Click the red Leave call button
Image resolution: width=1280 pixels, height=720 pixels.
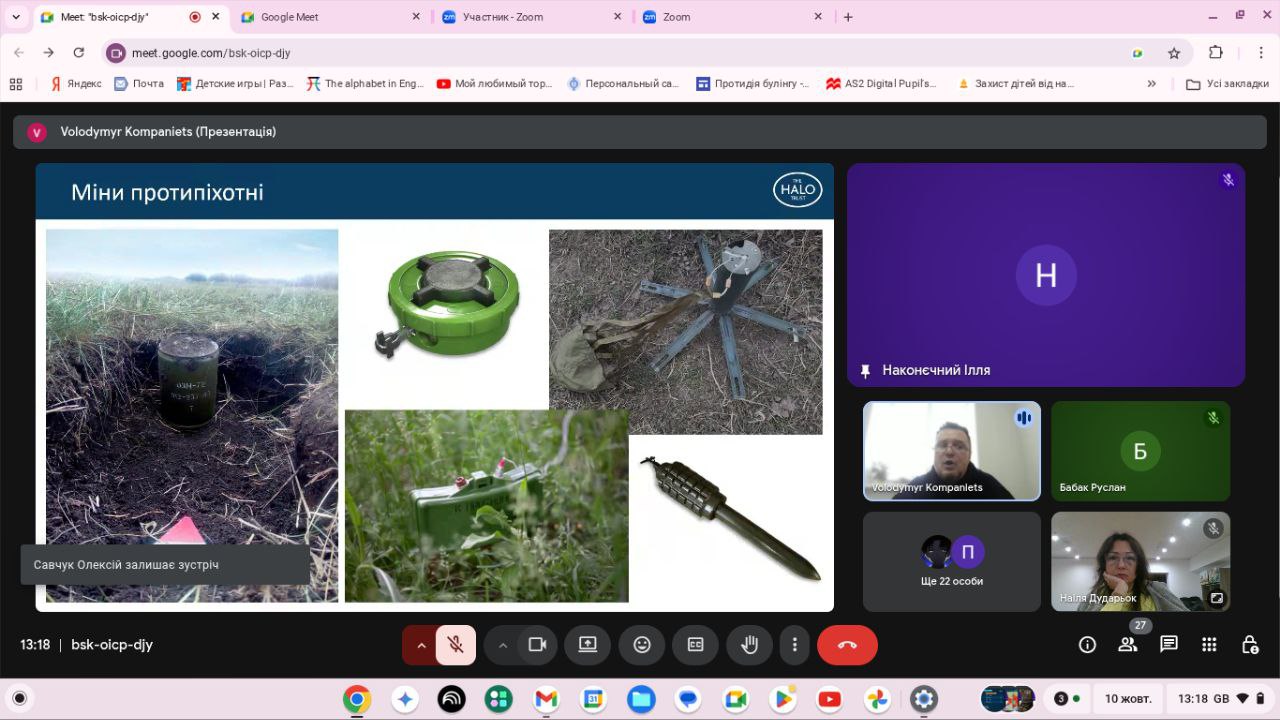click(x=847, y=645)
